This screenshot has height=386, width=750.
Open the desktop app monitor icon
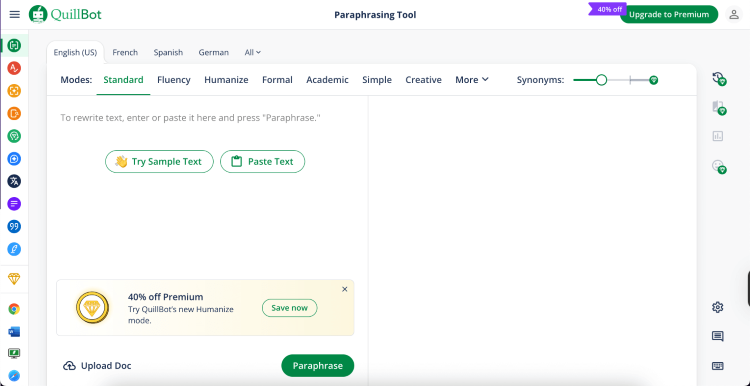(14, 353)
